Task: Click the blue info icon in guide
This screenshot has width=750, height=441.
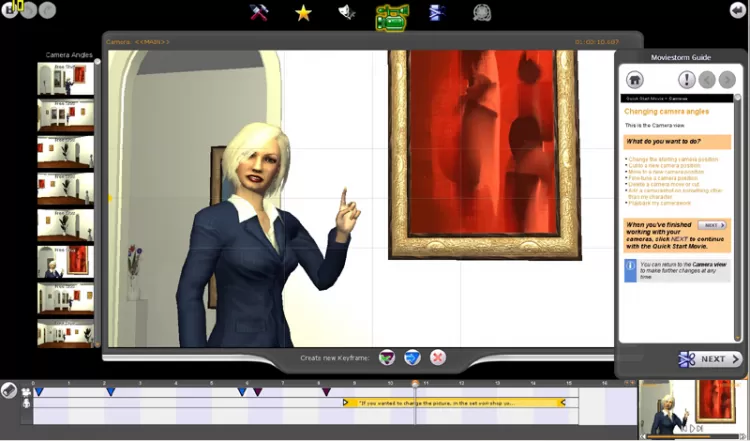Action: [x=630, y=270]
